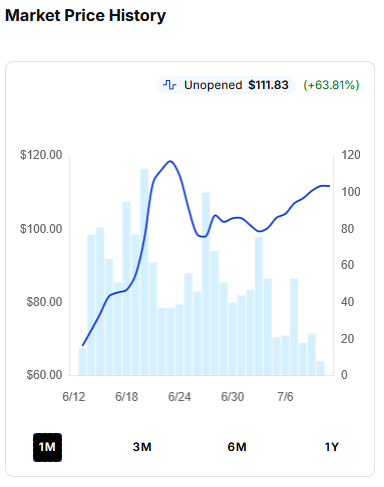Switch to the 1Y time range
Viewport: 384px width, 487px height.
pyautogui.click(x=332, y=447)
